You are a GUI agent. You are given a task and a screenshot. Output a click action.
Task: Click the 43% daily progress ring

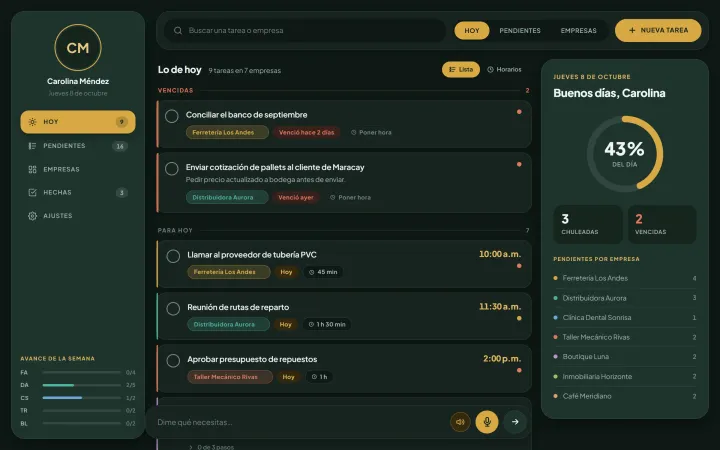(x=624, y=153)
